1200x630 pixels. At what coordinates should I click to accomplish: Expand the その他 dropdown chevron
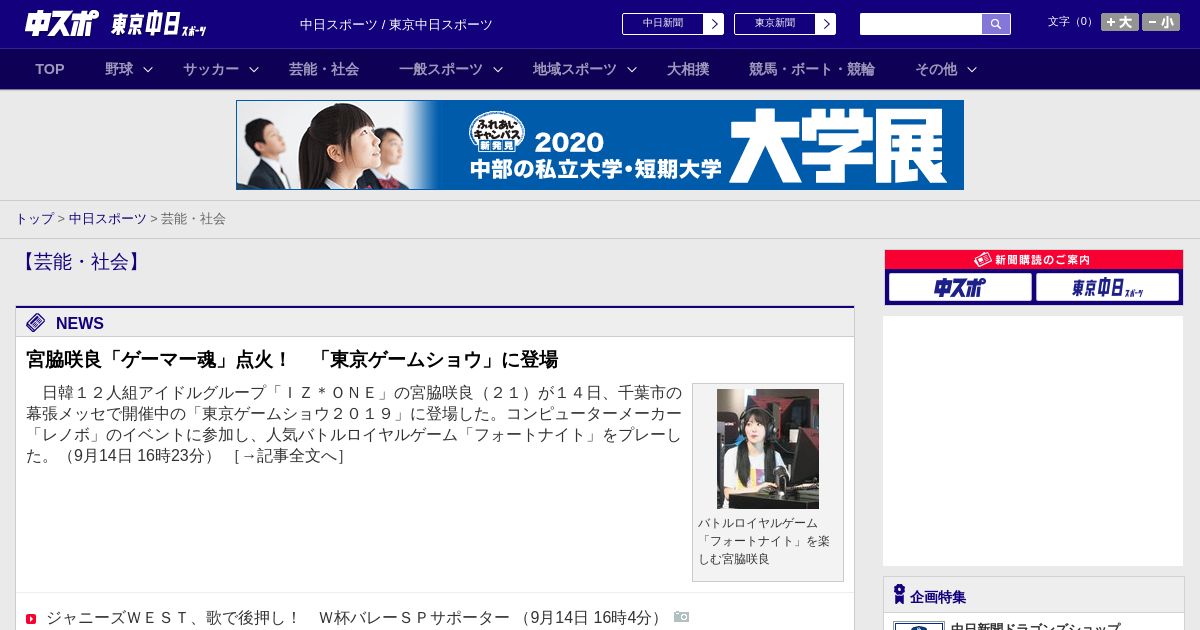972,69
